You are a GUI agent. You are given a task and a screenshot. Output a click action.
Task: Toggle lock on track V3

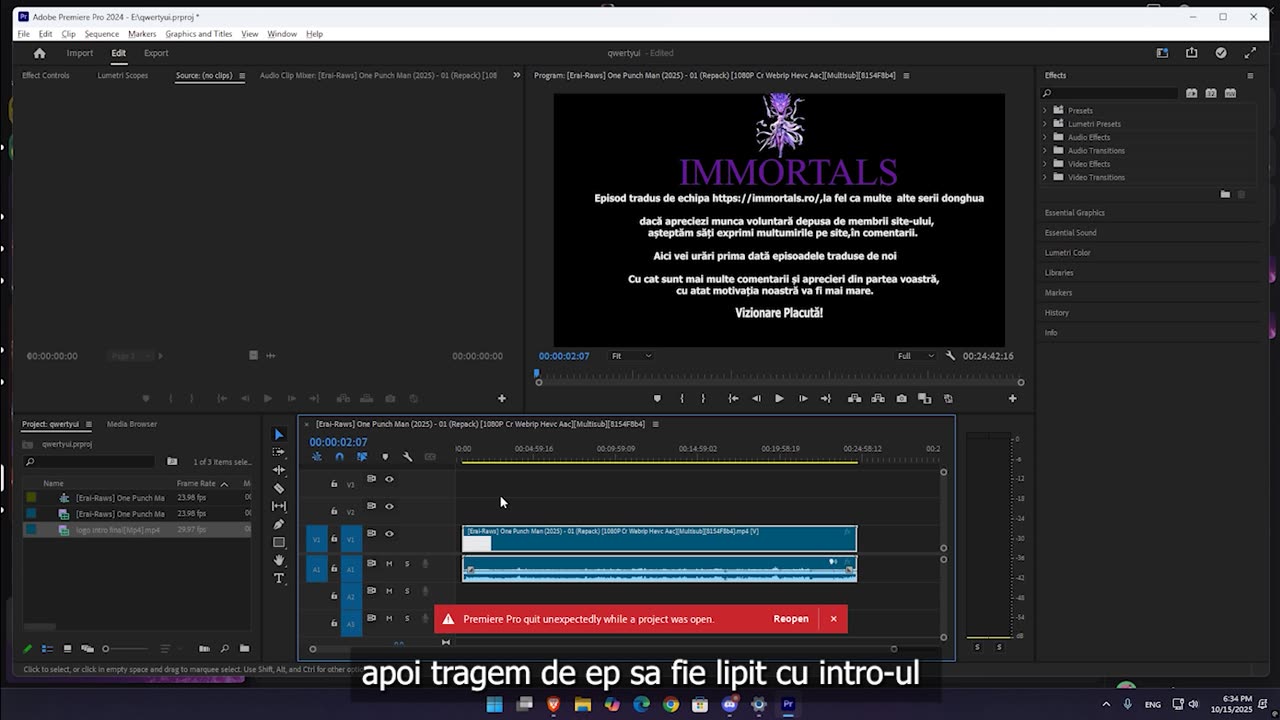tap(334, 484)
